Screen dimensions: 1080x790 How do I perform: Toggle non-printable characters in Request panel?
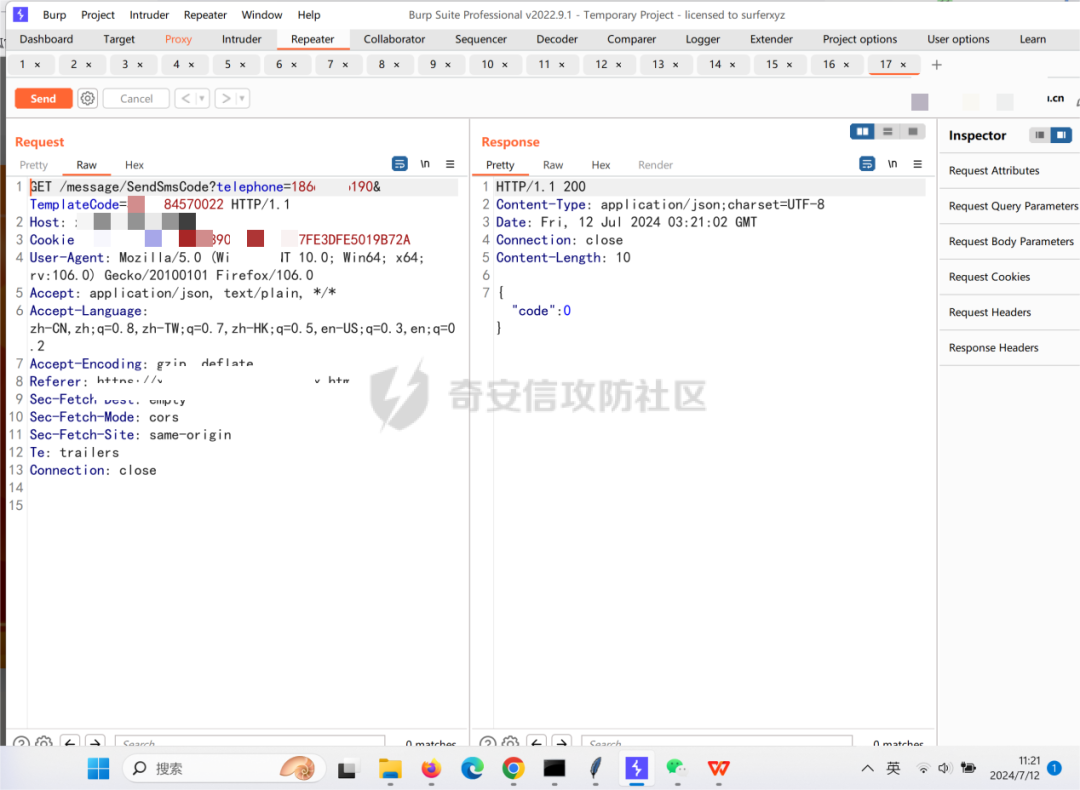[x=425, y=164]
